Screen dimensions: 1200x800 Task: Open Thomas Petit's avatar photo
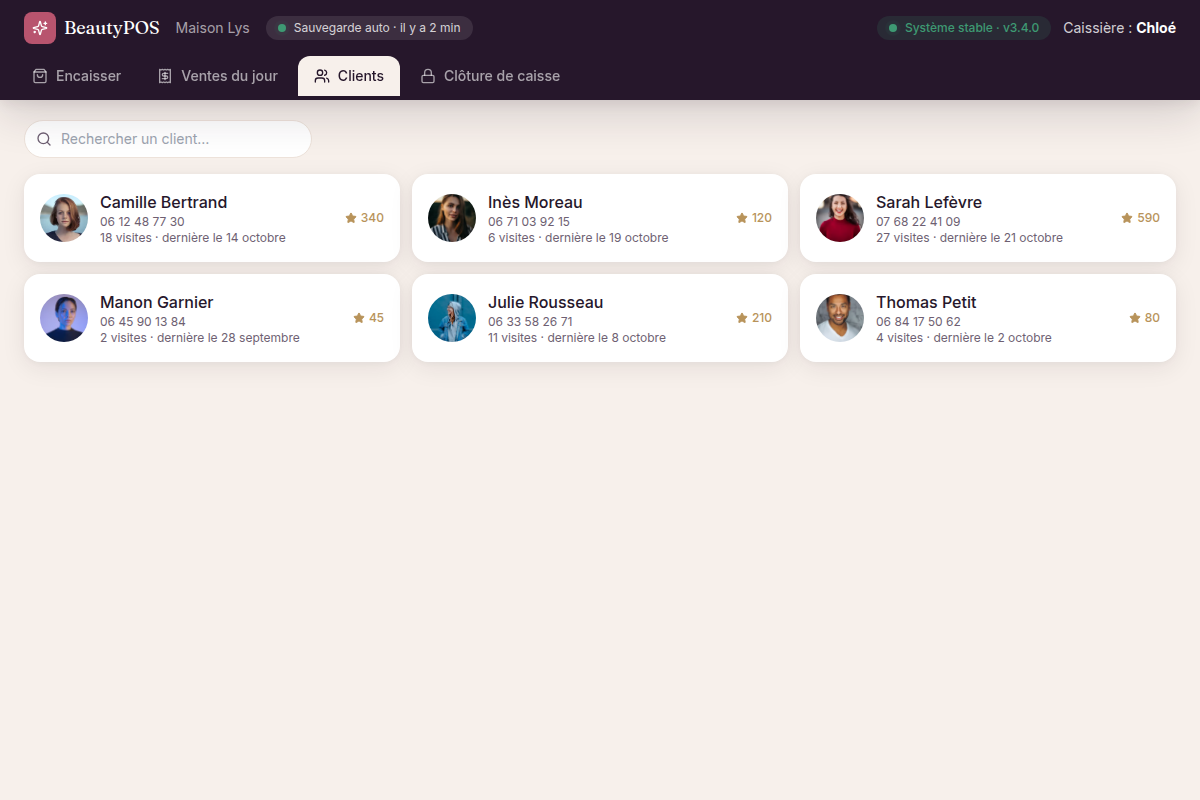(840, 318)
